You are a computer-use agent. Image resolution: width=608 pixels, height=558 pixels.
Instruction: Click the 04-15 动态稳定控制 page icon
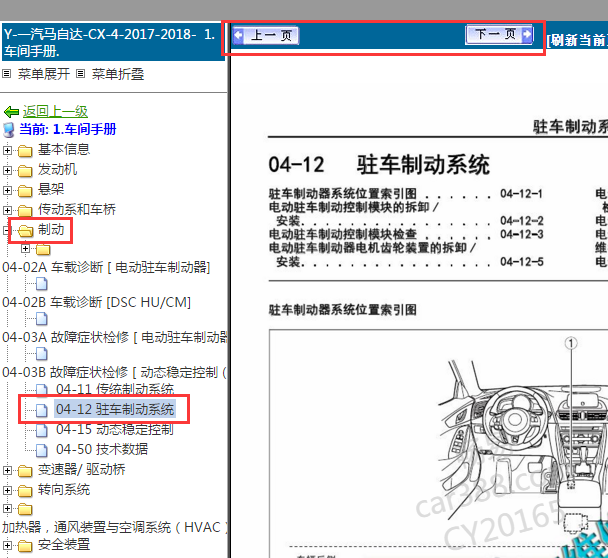coord(41,430)
